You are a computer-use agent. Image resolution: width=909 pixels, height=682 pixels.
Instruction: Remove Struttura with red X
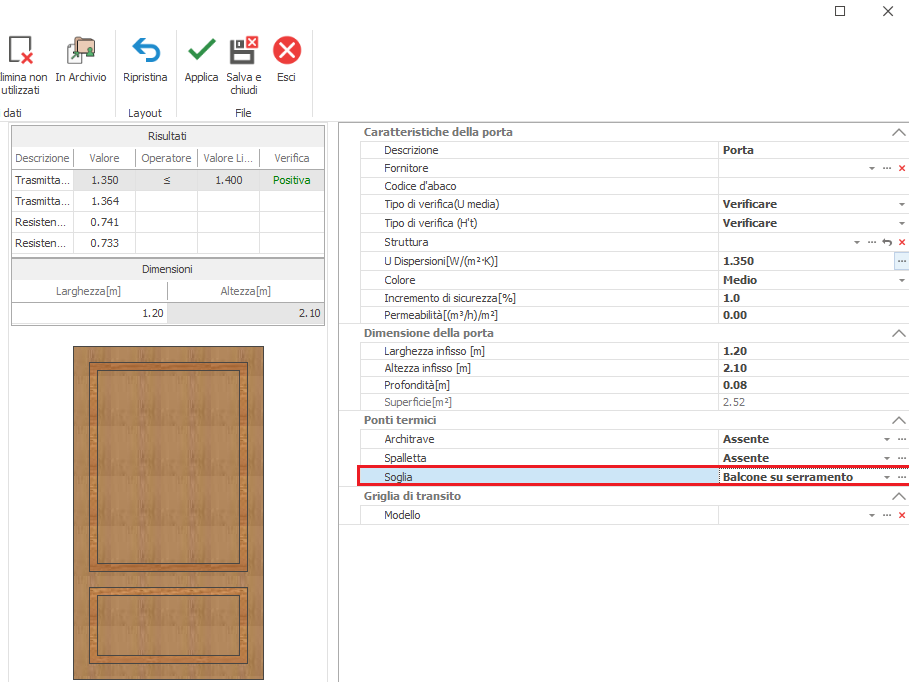[x=901, y=242]
